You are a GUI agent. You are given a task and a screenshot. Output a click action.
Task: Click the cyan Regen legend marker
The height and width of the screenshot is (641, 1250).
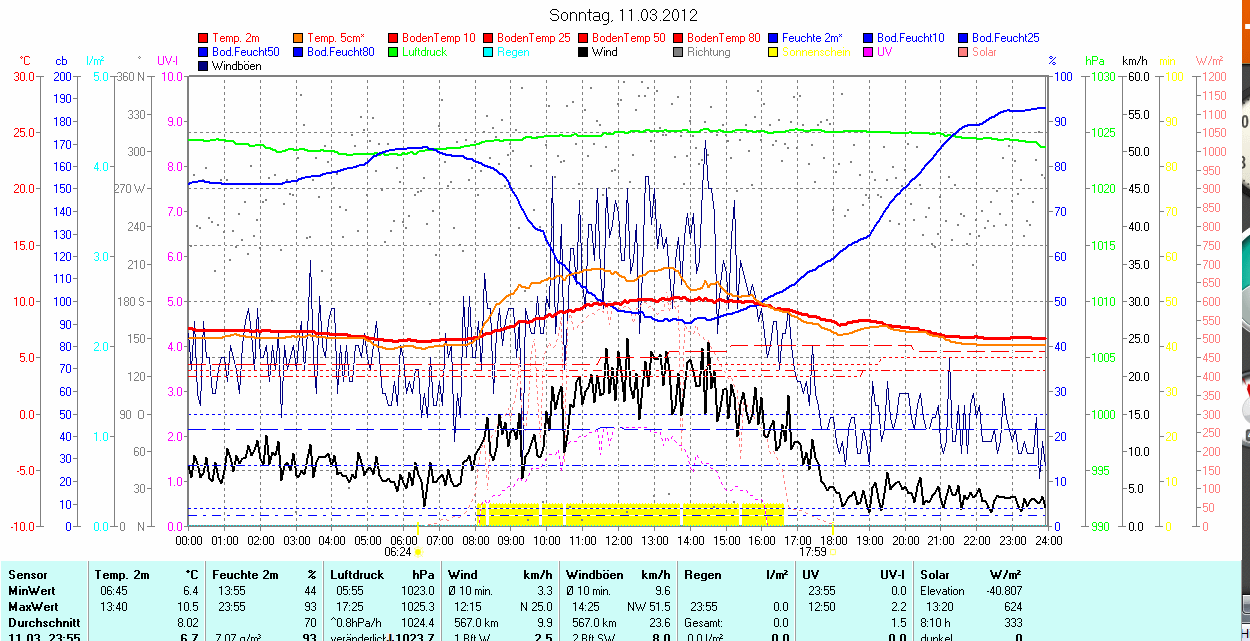489,52
